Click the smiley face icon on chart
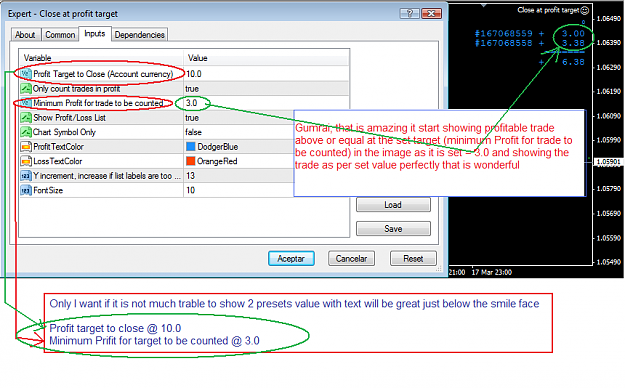The image size is (625, 388). coord(585,10)
